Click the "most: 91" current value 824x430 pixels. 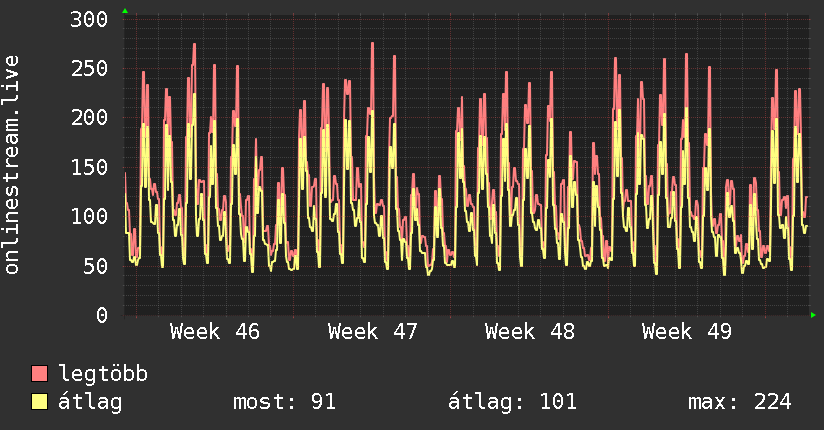click(x=284, y=402)
